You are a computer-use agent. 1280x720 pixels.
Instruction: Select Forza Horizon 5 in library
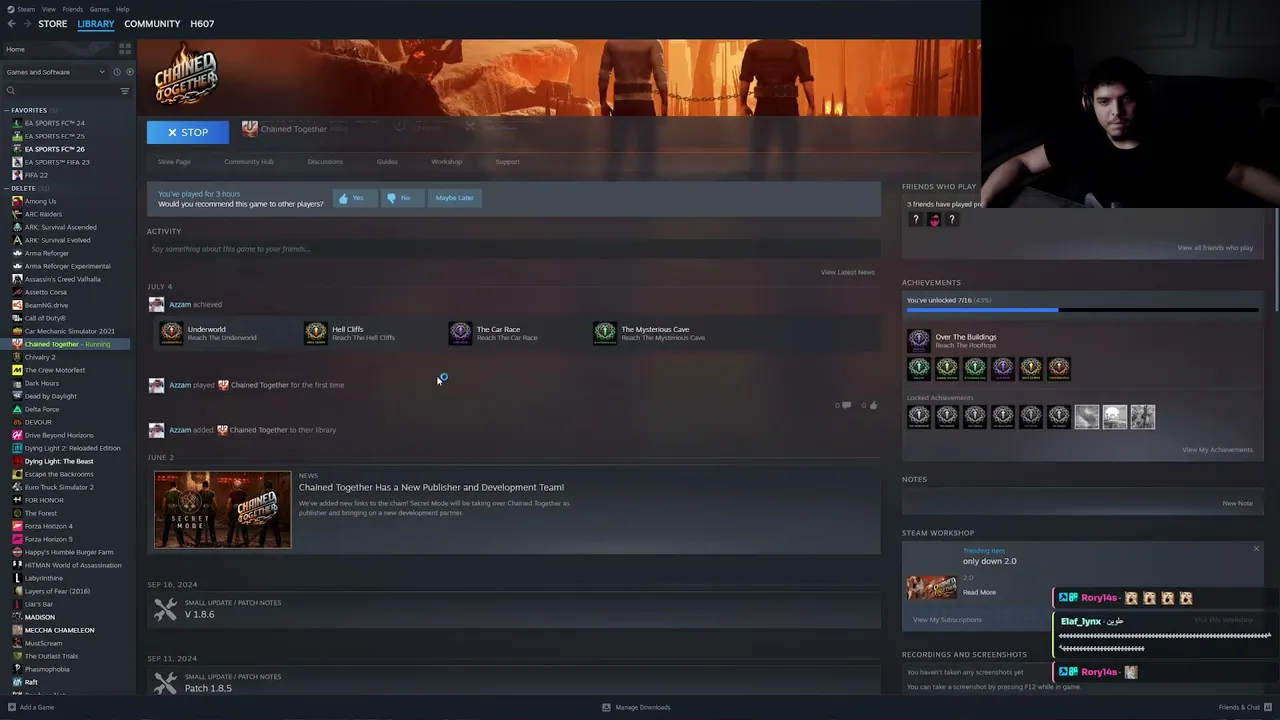(49, 539)
